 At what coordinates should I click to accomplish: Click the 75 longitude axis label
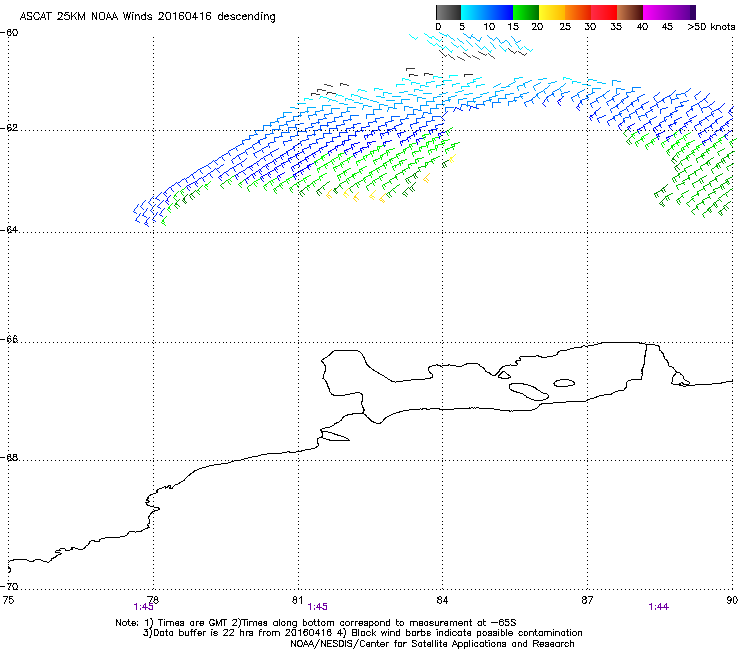8,600
